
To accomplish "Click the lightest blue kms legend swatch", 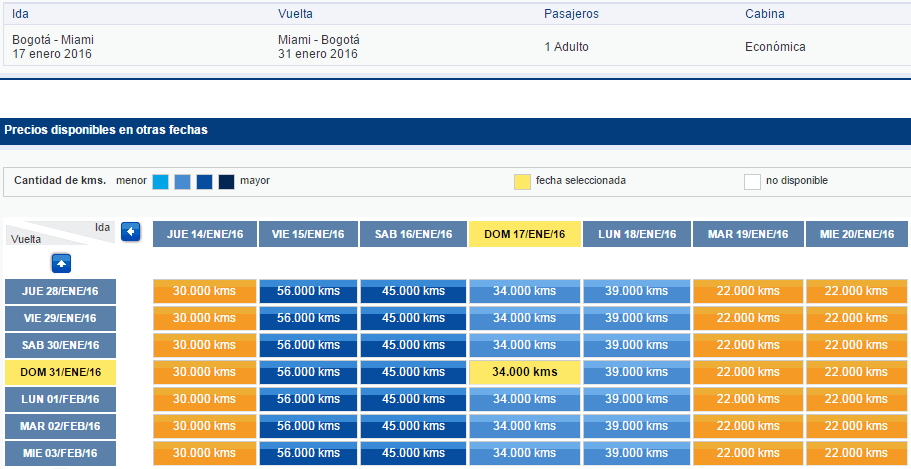I will pyautogui.click(x=160, y=182).
